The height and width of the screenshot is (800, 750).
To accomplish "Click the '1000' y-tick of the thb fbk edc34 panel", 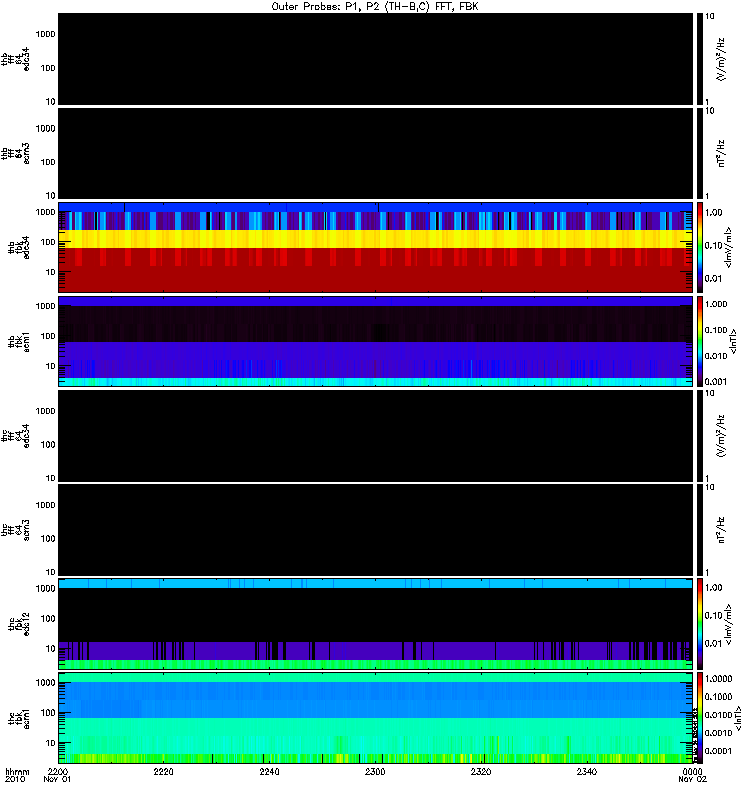I will (45, 212).
